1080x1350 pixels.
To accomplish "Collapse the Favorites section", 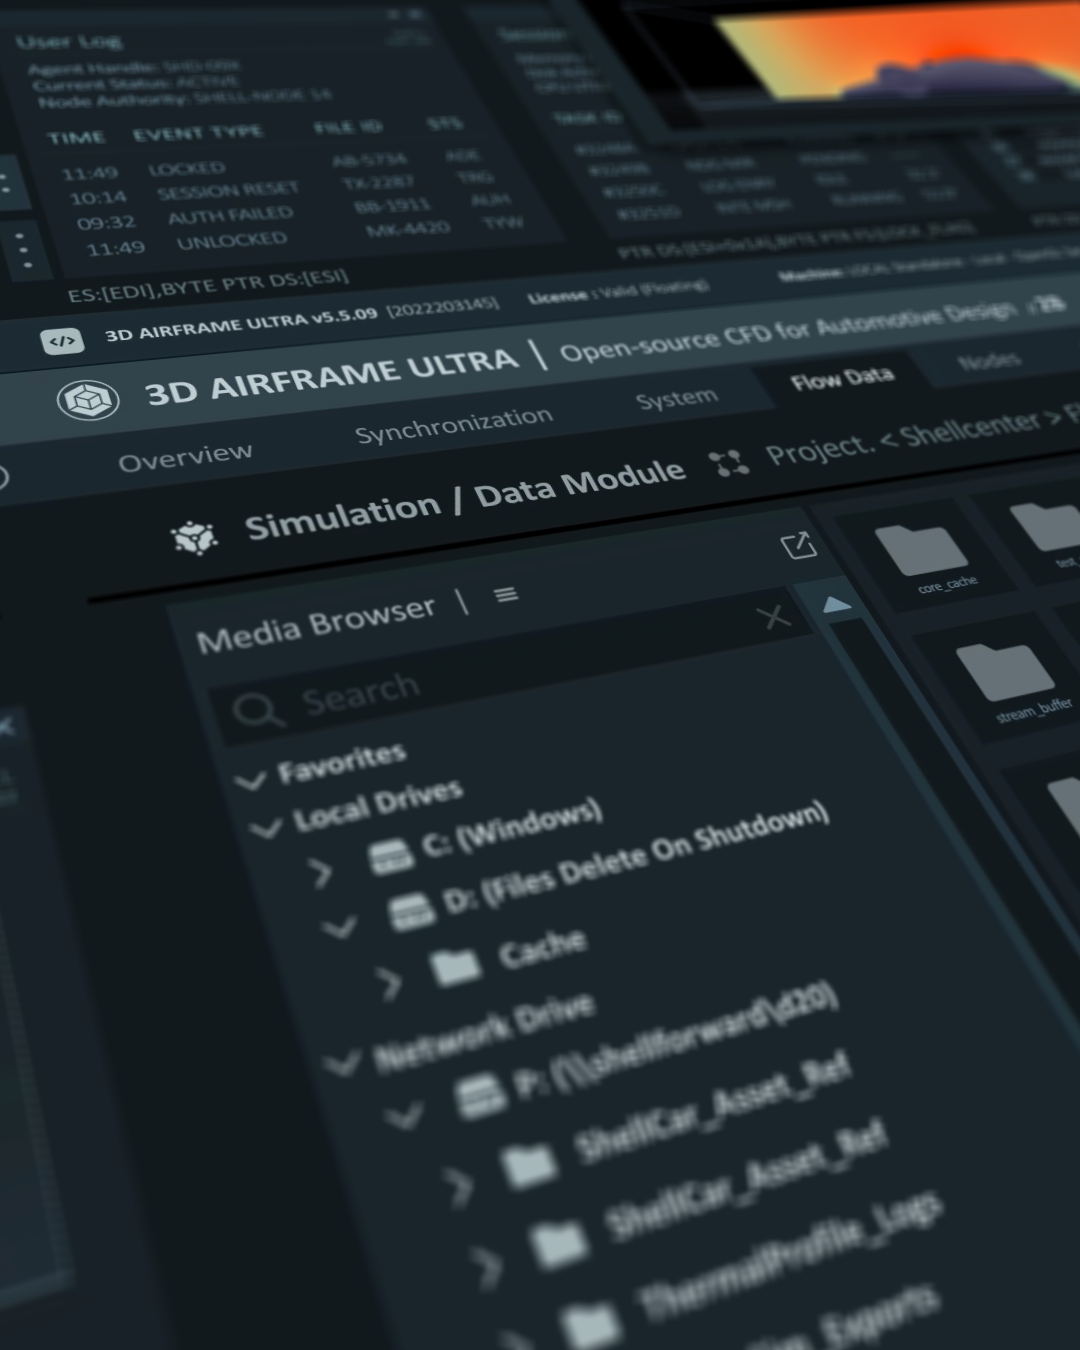I will (250, 779).
